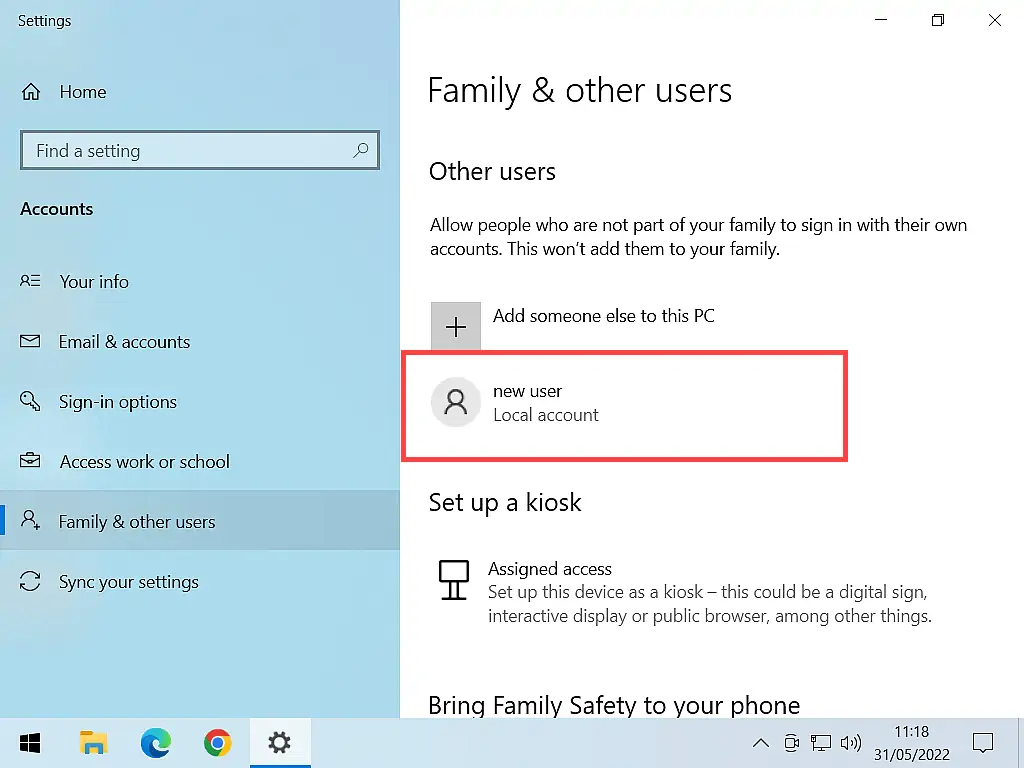This screenshot has width=1024, height=768.
Task: Launch Google Chrome from the taskbar
Action: point(218,743)
